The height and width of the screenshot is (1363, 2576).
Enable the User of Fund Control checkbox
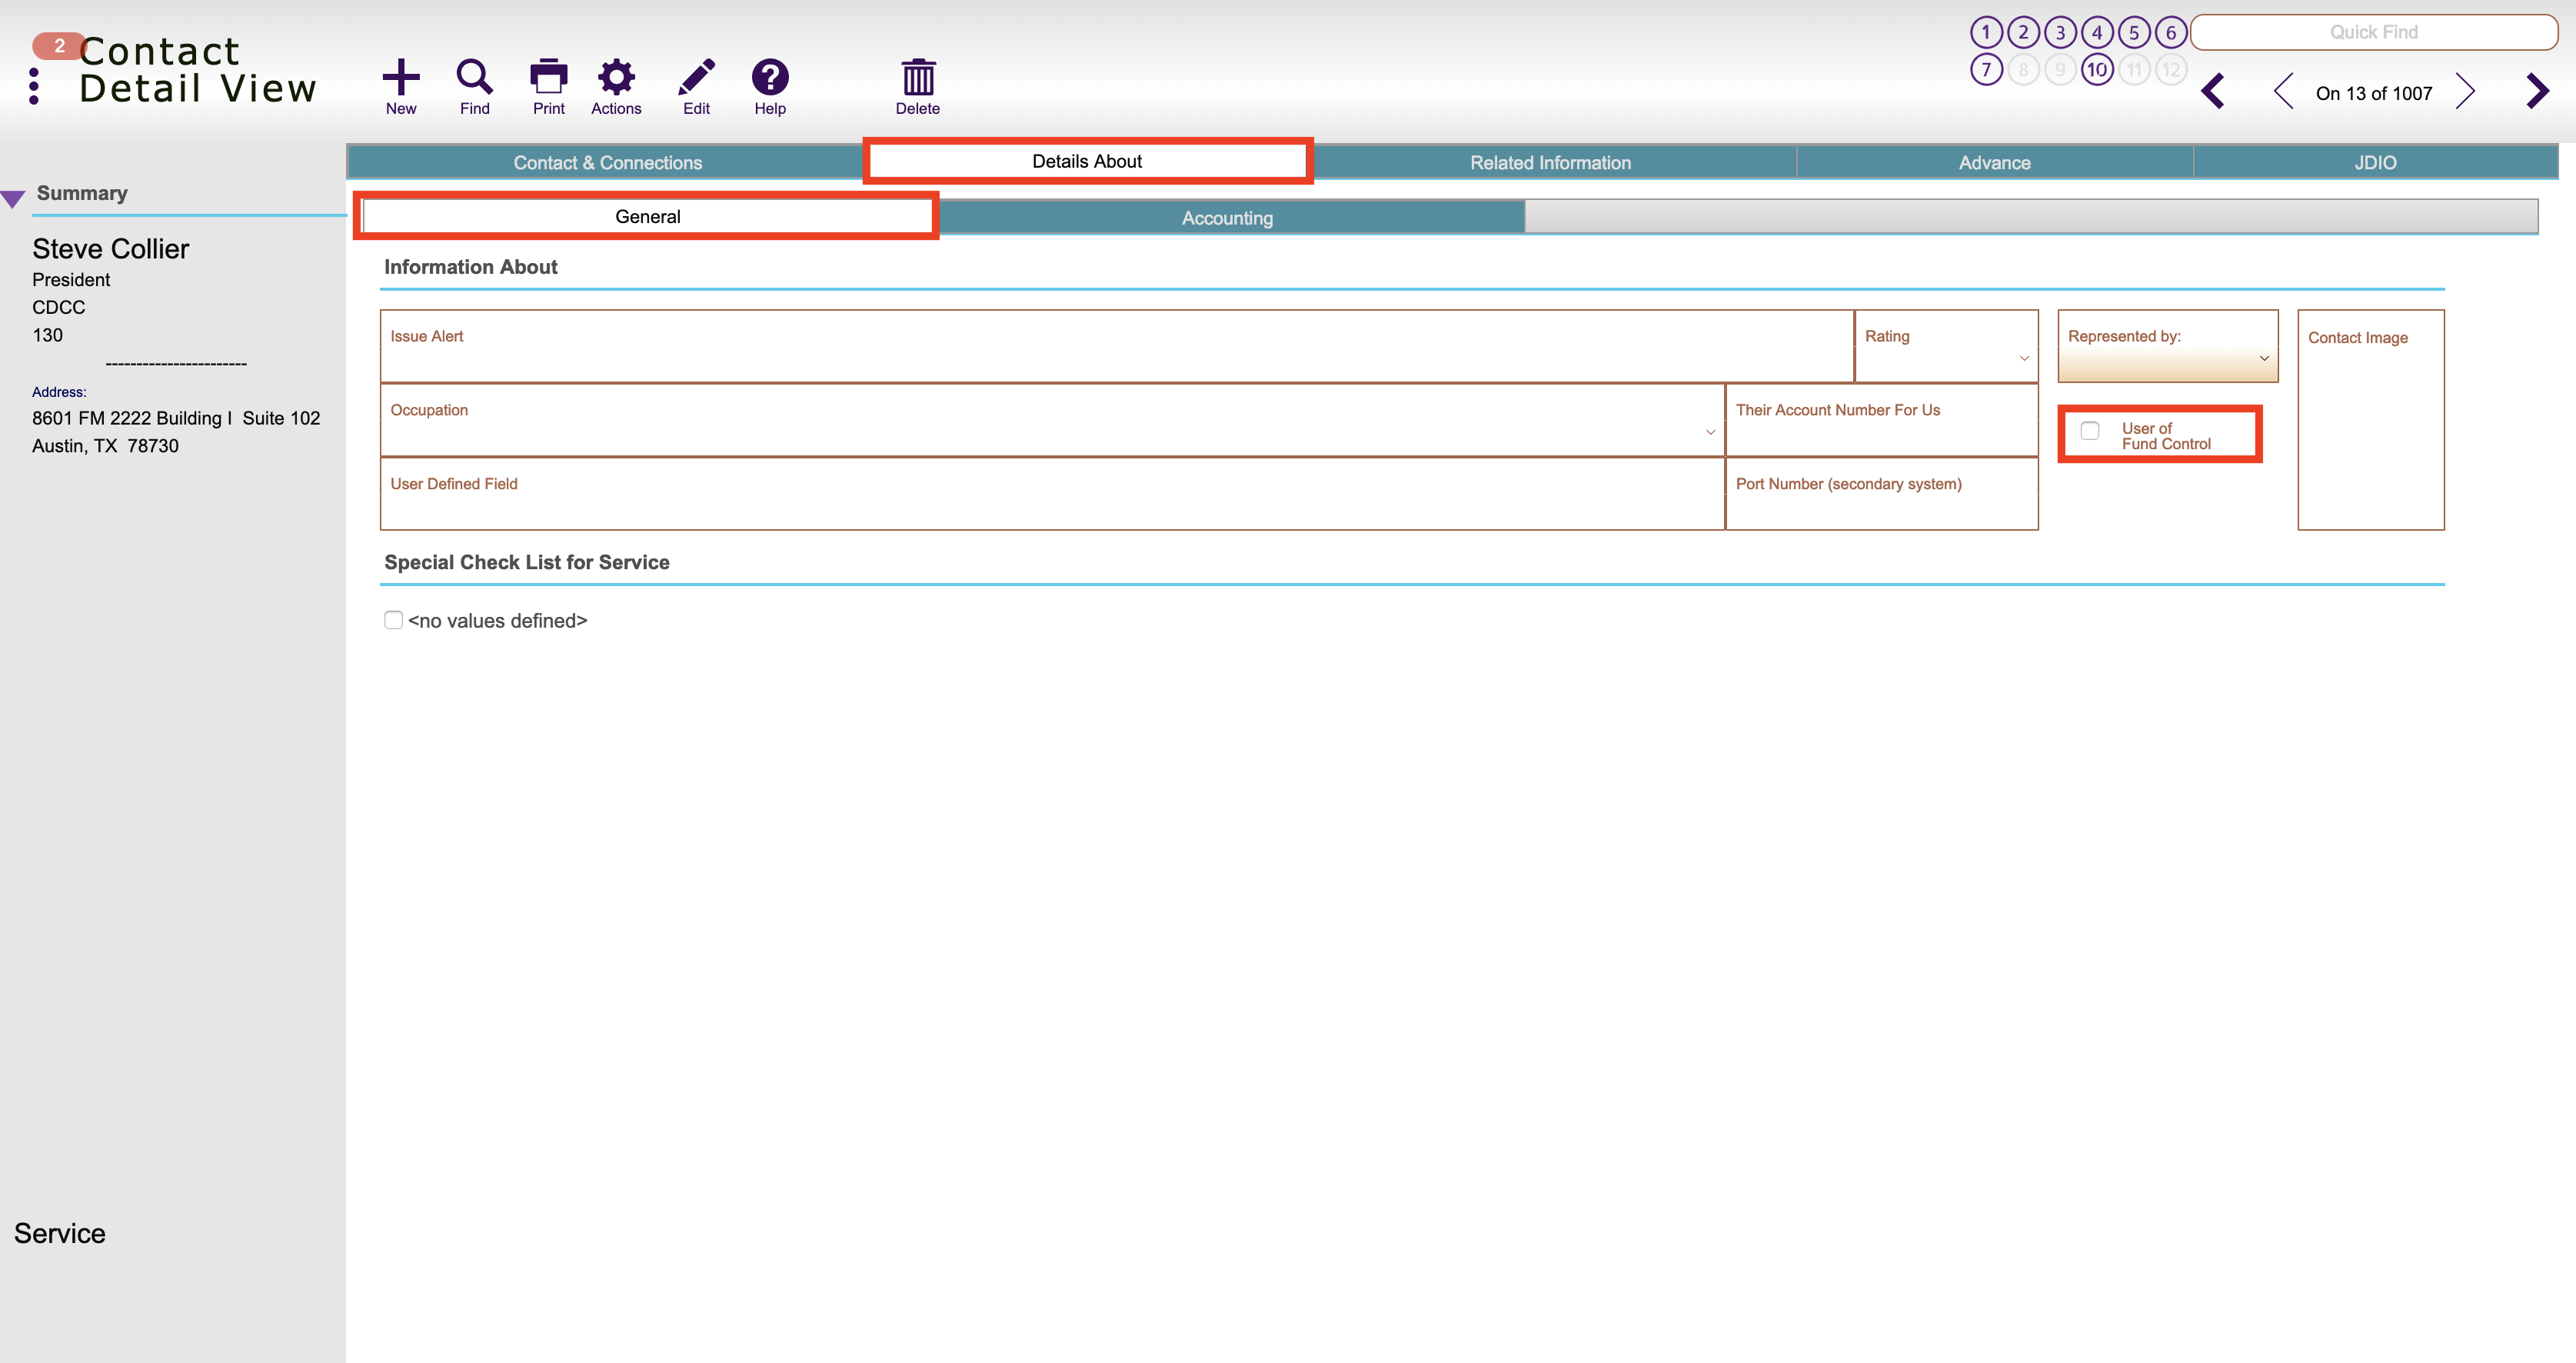tap(2089, 431)
